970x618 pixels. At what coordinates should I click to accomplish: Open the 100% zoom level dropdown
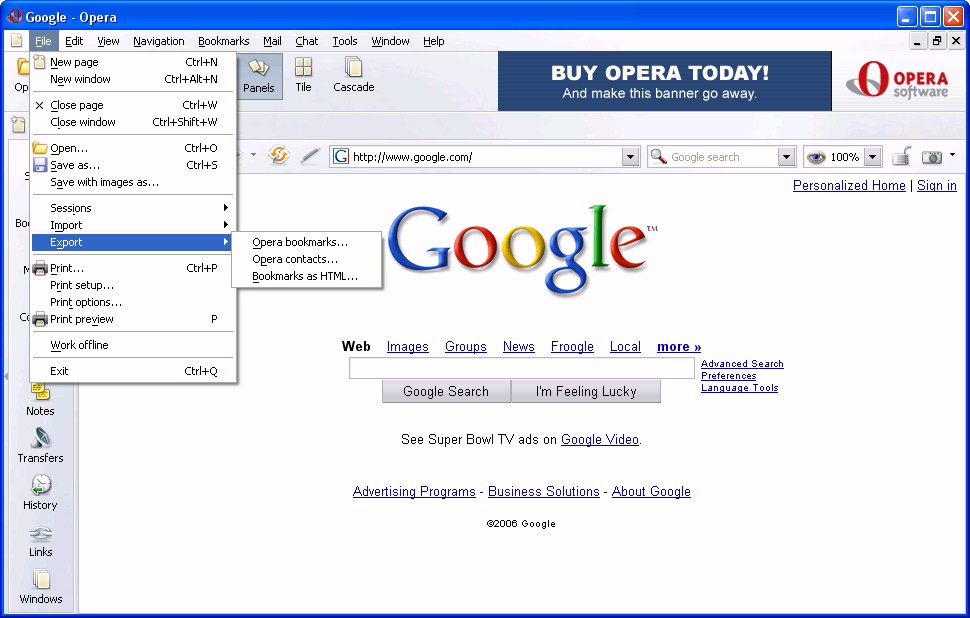(872, 157)
